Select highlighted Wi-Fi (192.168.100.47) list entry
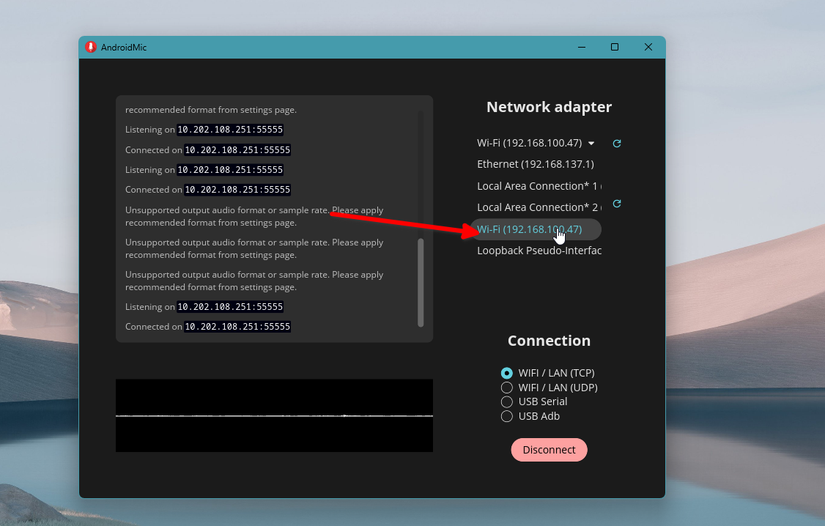 (530, 229)
